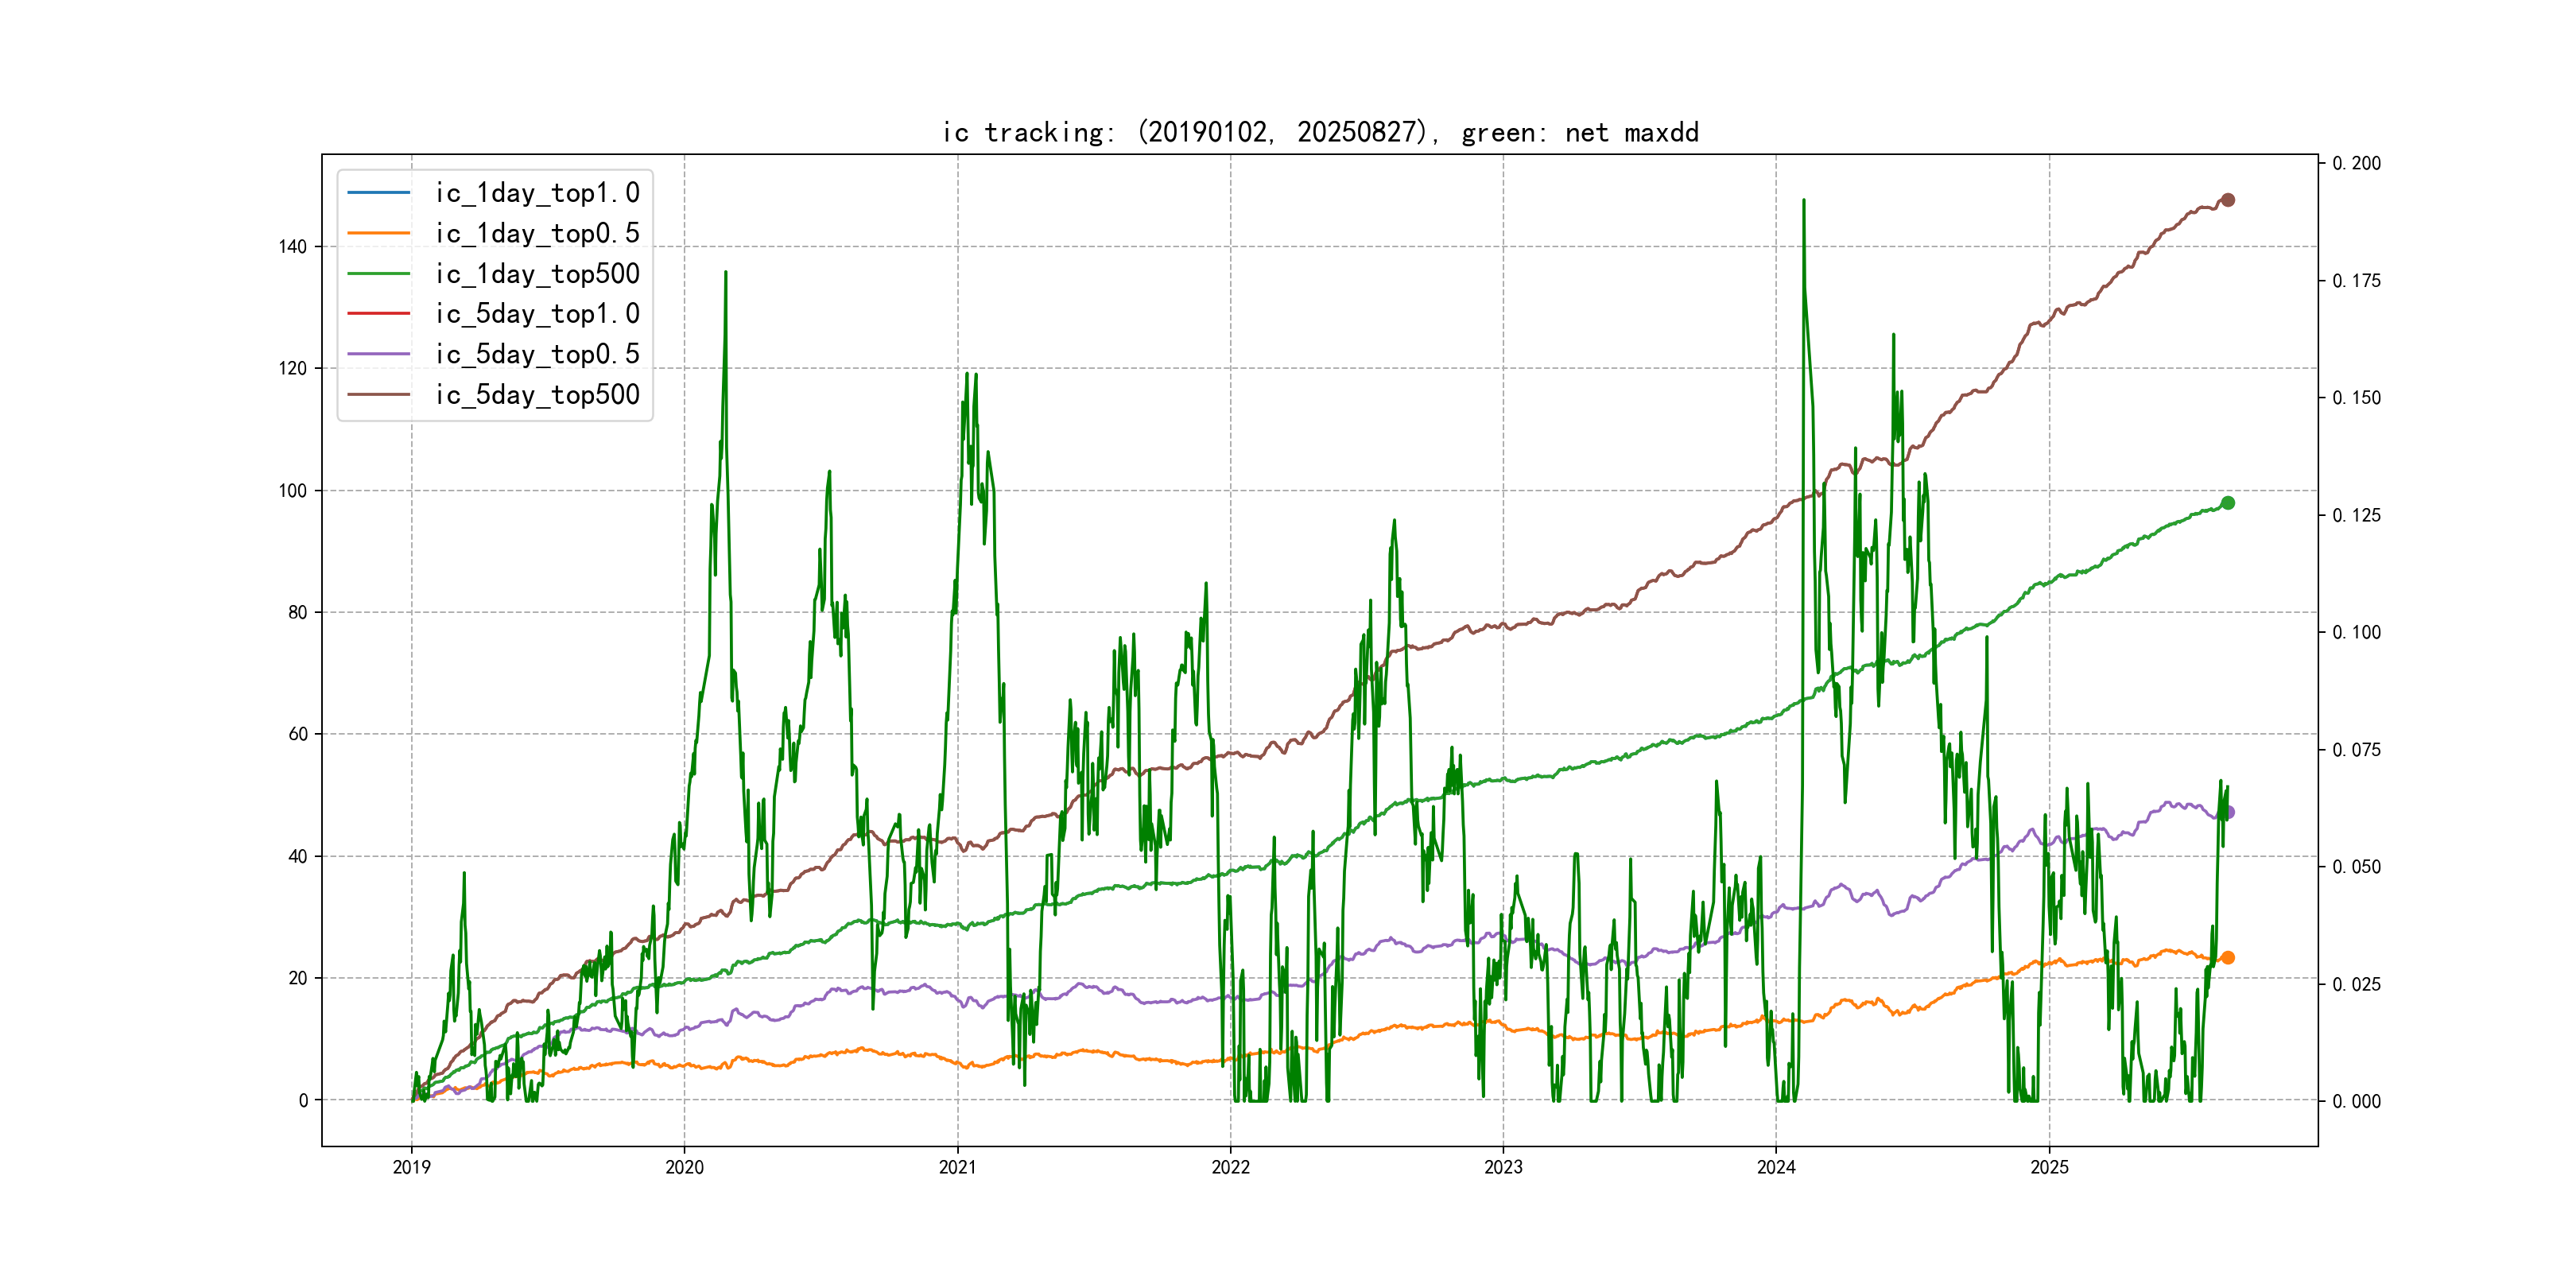Click the blue line swatch for ic_1day_top1.0

[x=378, y=192]
